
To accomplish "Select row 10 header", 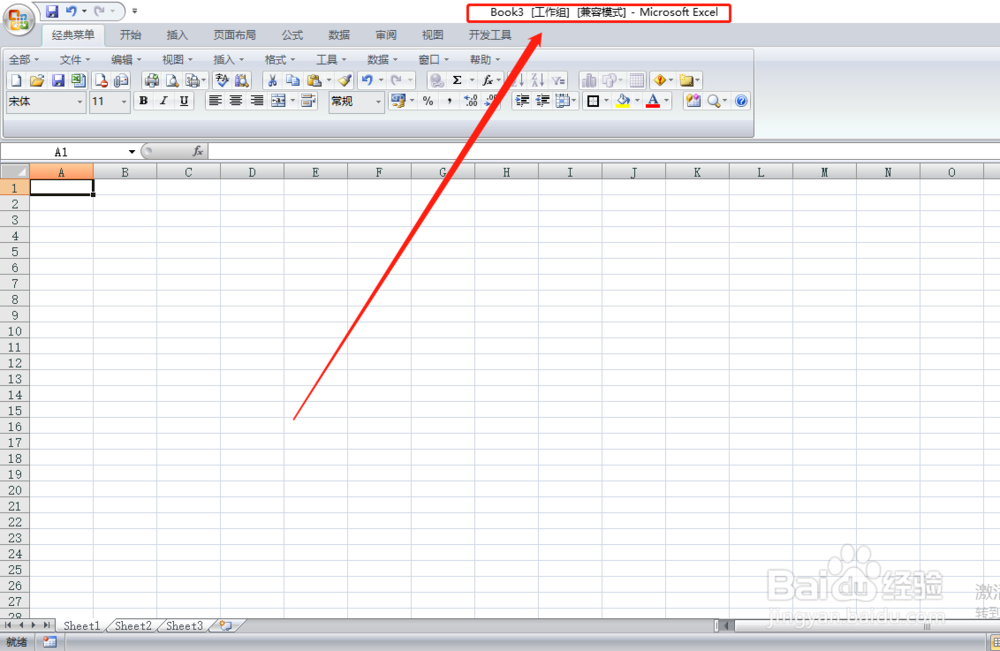I will (15, 332).
